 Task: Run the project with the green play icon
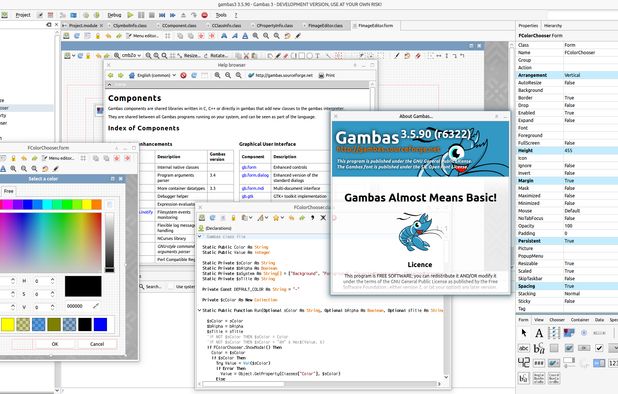[130, 15]
